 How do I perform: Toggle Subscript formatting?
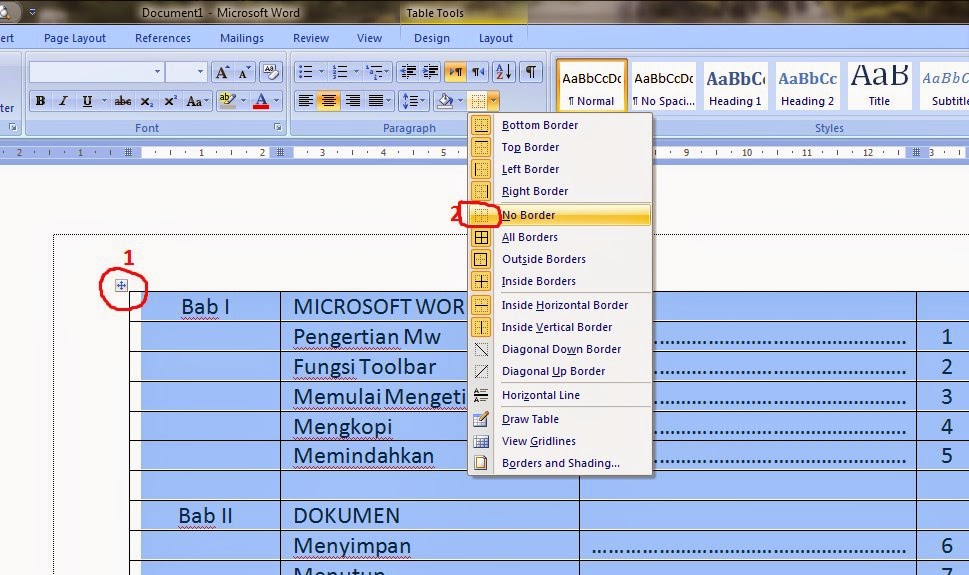(x=146, y=101)
